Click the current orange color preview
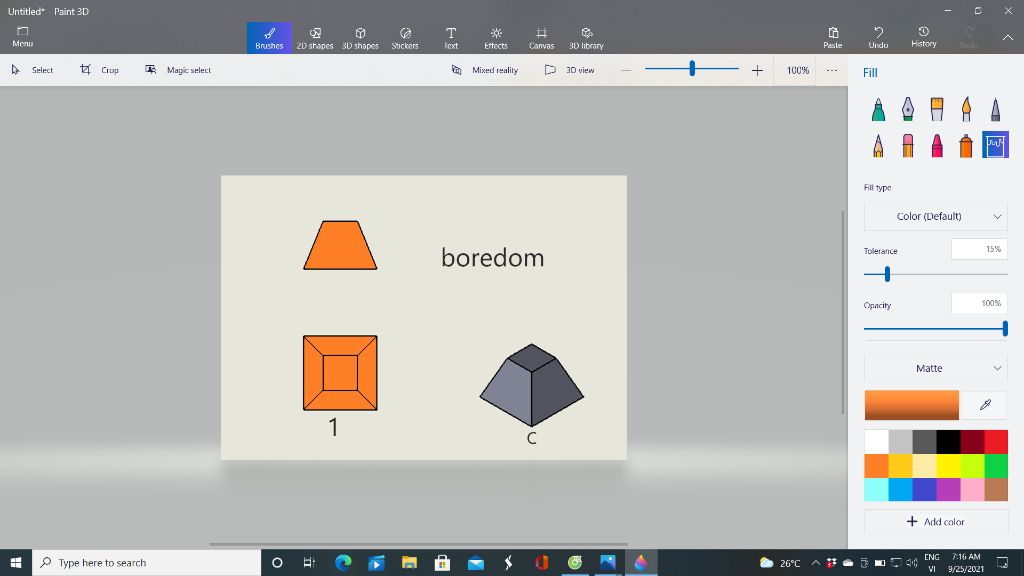Image resolution: width=1024 pixels, height=576 pixels. [x=912, y=405]
